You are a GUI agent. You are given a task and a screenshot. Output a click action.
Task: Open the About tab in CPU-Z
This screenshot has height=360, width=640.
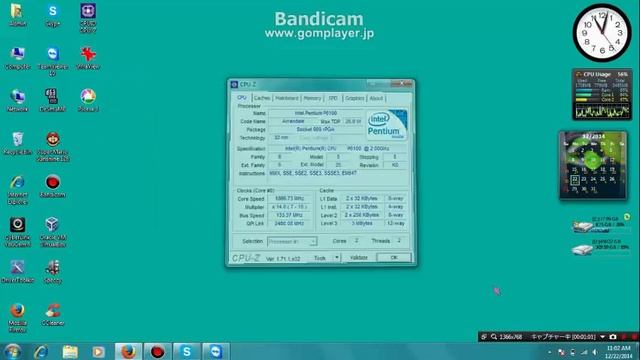pos(376,98)
